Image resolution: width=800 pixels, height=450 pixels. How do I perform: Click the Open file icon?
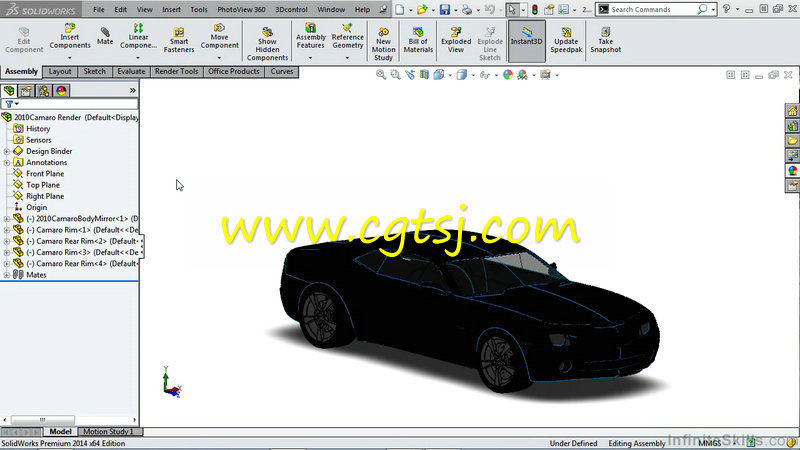pos(421,9)
